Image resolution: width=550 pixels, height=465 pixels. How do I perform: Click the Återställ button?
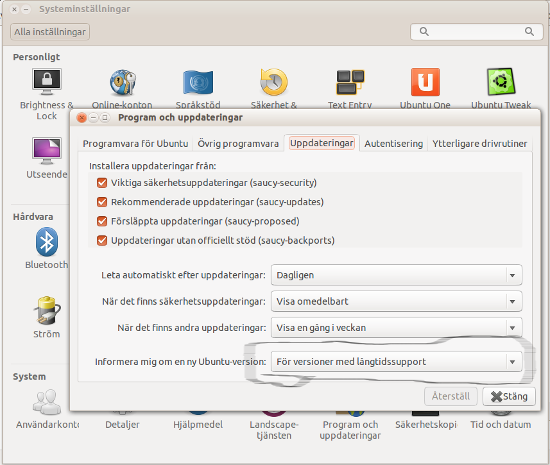[x=451, y=396]
